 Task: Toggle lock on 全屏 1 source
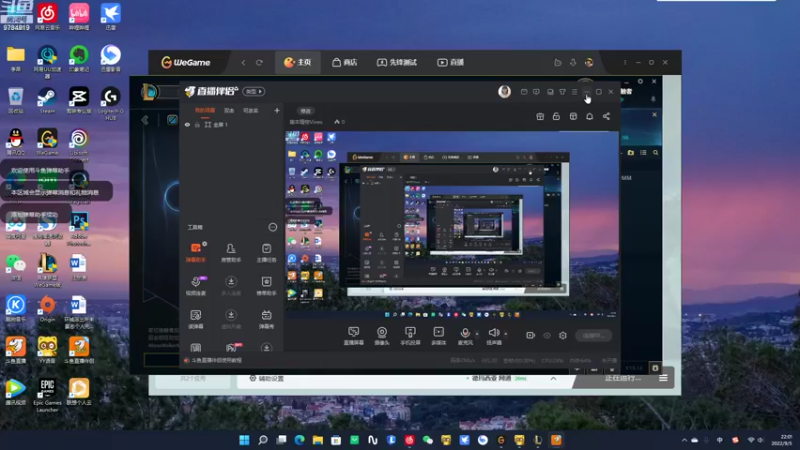pos(197,124)
